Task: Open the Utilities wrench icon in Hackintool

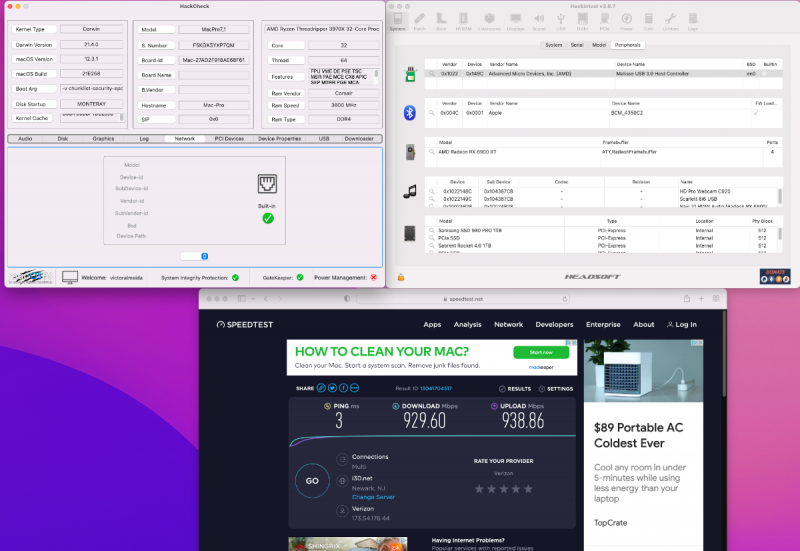Action: (x=670, y=21)
